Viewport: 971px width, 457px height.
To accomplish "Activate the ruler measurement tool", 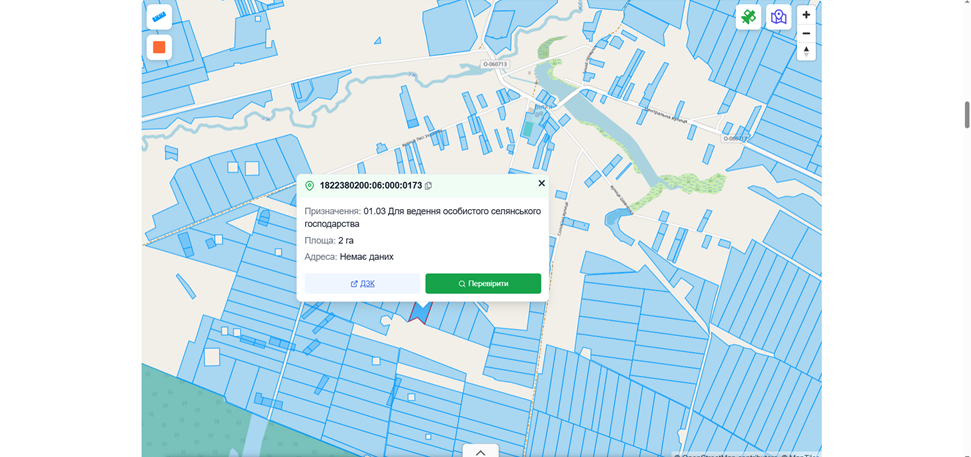I will (x=159, y=17).
